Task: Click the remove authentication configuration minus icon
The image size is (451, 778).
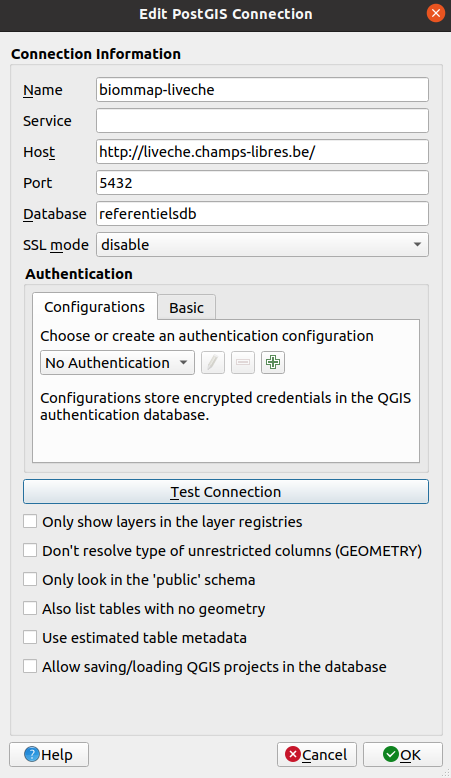Action: pyautogui.click(x=243, y=362)
